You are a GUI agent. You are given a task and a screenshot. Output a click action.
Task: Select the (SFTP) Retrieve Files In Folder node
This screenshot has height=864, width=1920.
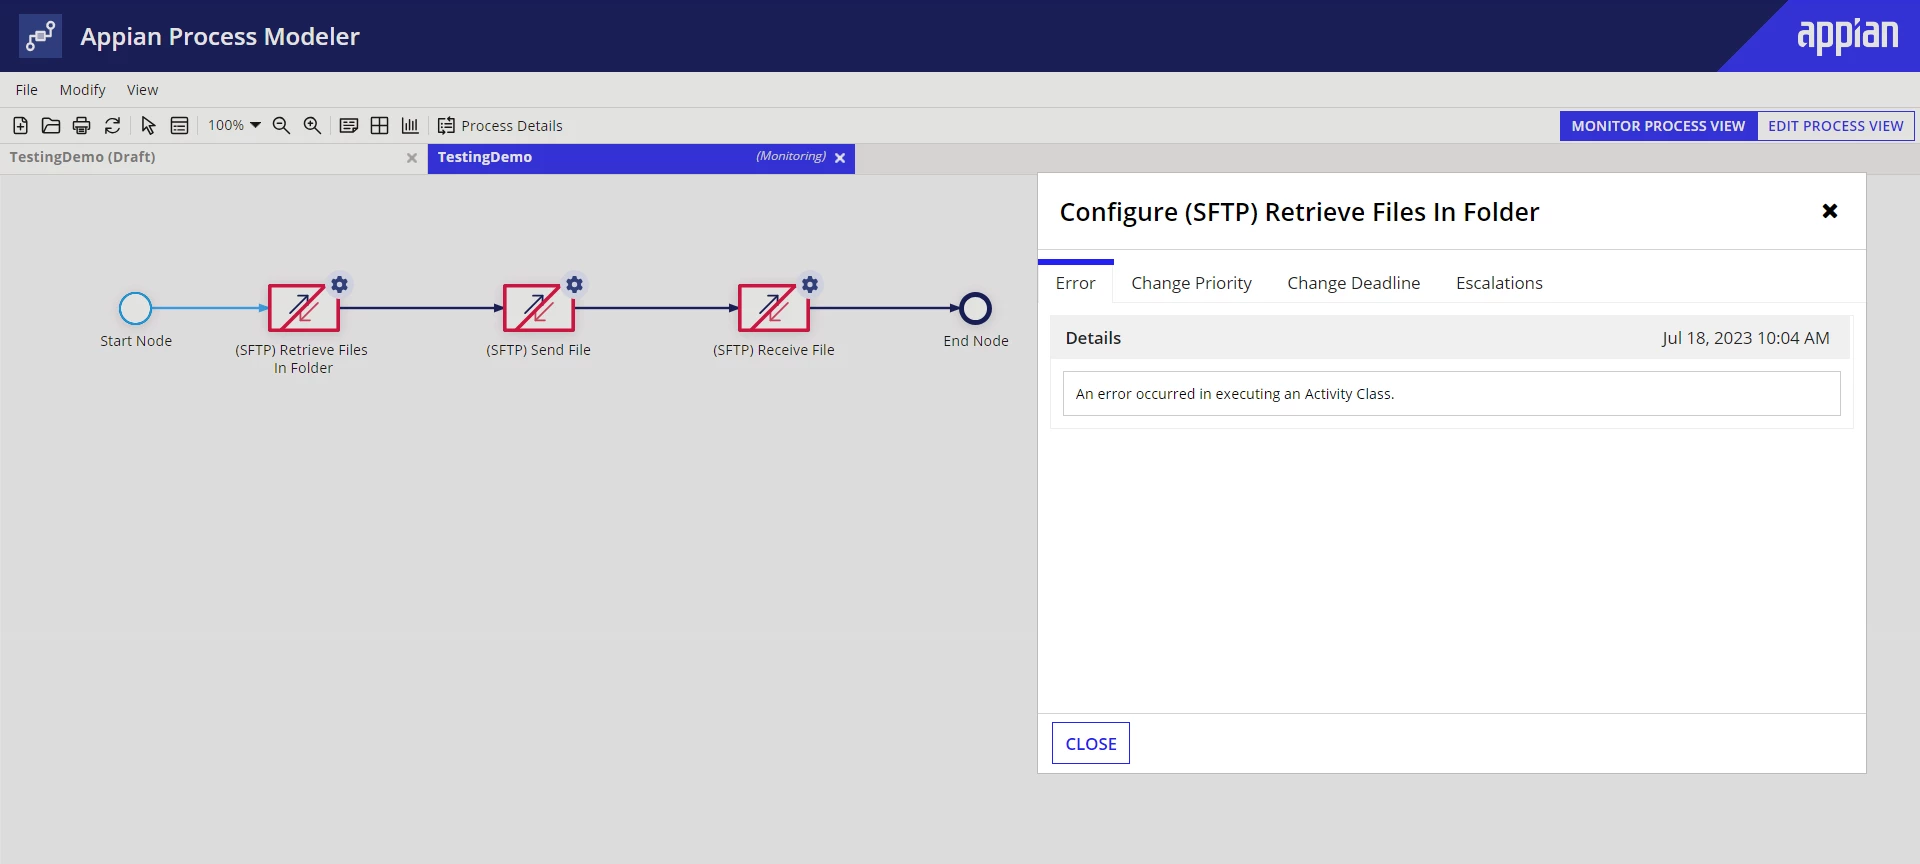tap(303, 308)
